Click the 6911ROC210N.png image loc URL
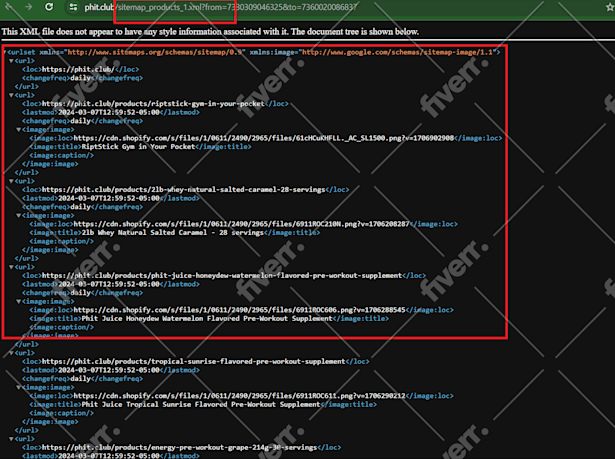 (x=241, y=224)
